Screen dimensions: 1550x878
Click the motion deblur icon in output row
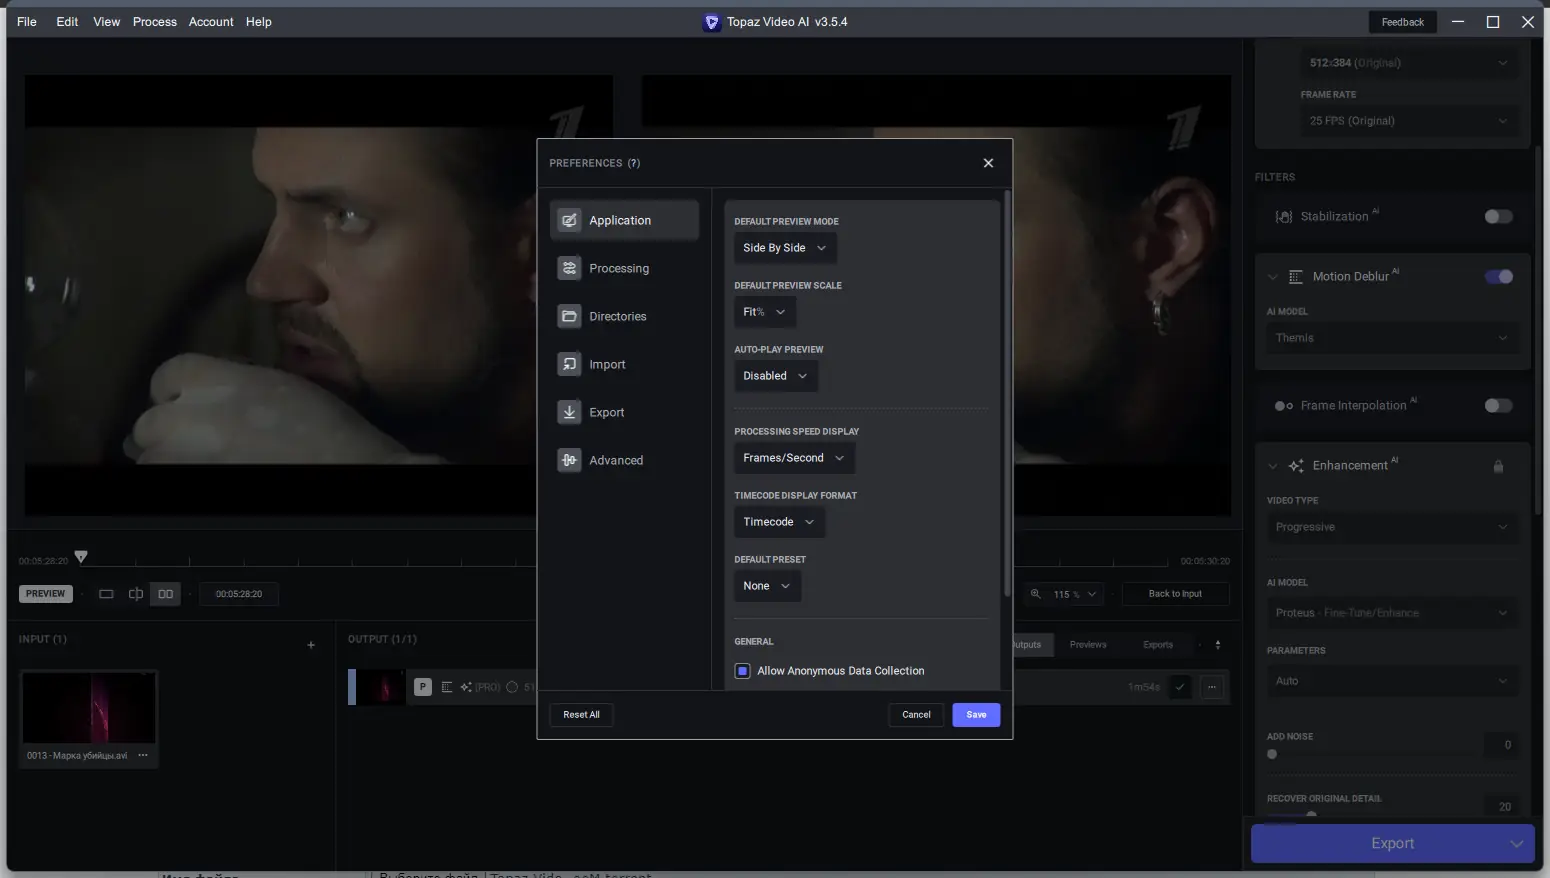pyautogui.click(x=447, y=687)
